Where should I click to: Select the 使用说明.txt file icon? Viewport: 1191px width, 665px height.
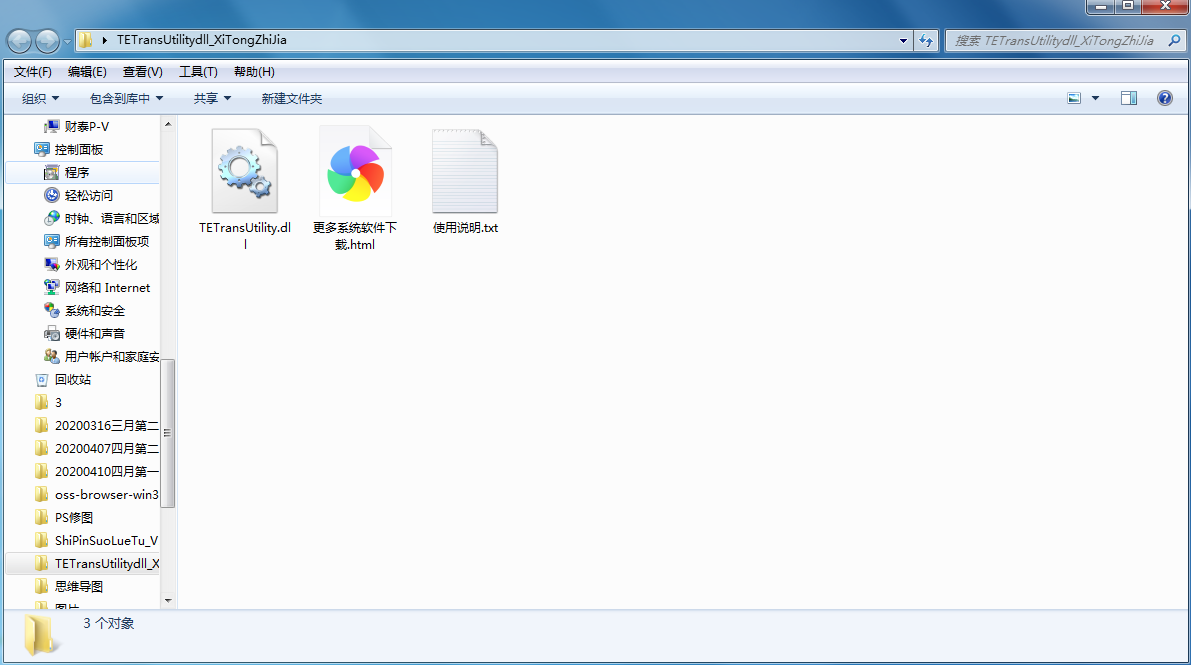pos(465,171)
